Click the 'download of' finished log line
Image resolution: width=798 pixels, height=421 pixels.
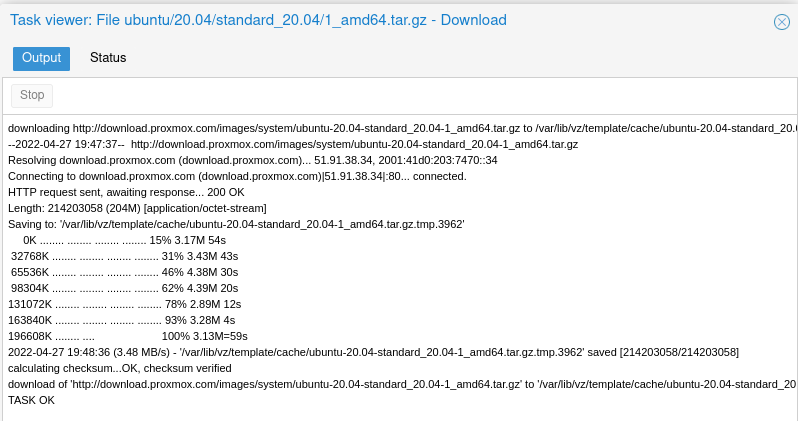point(400,384)
